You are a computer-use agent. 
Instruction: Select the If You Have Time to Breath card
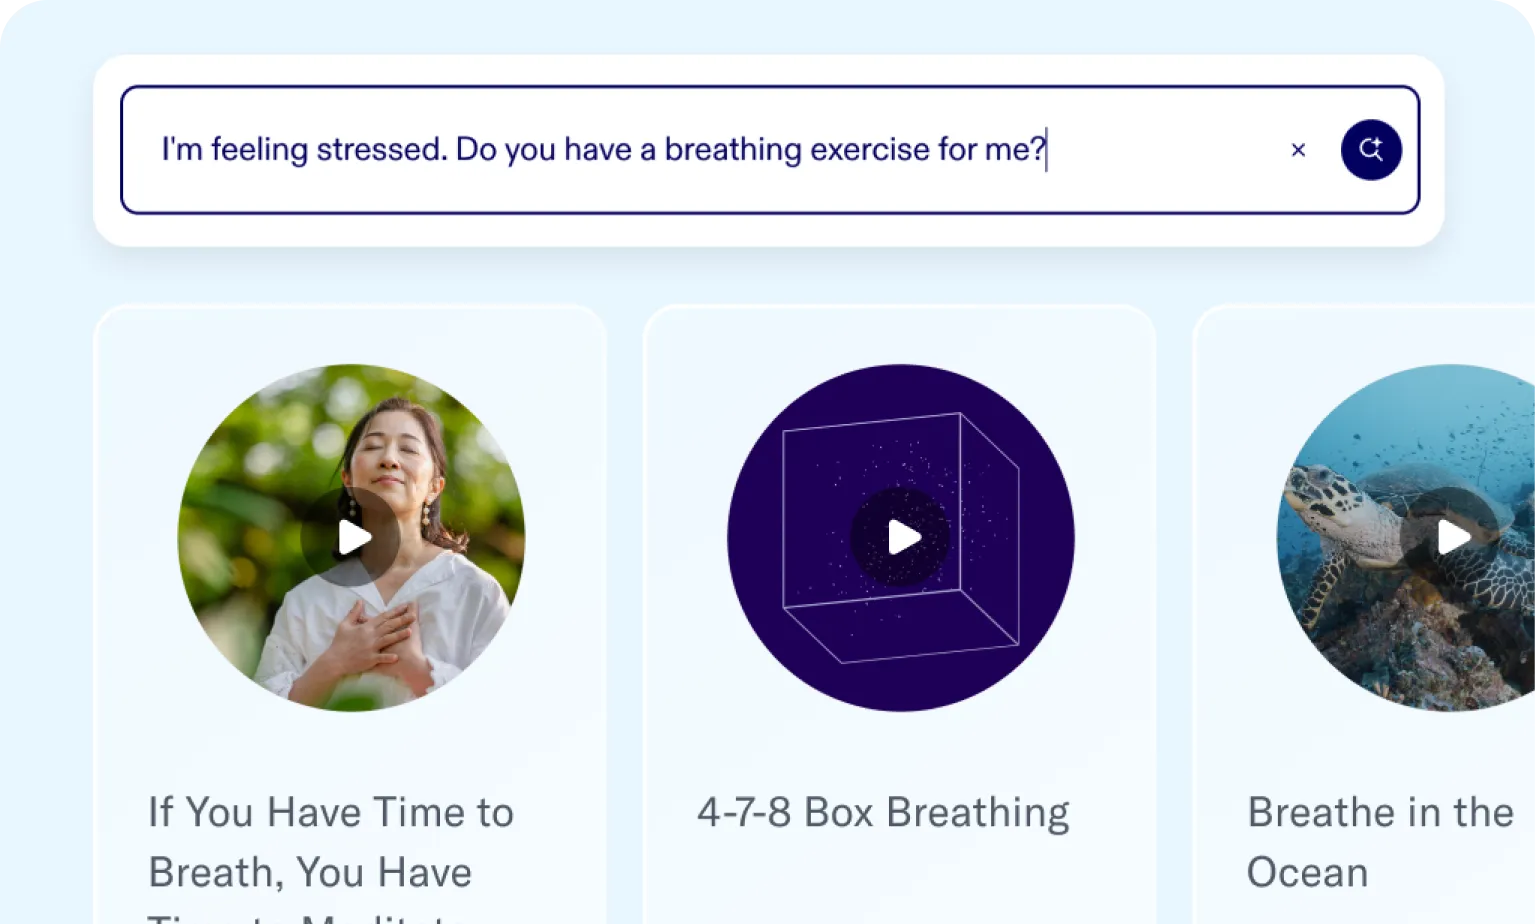click(352, 620)
